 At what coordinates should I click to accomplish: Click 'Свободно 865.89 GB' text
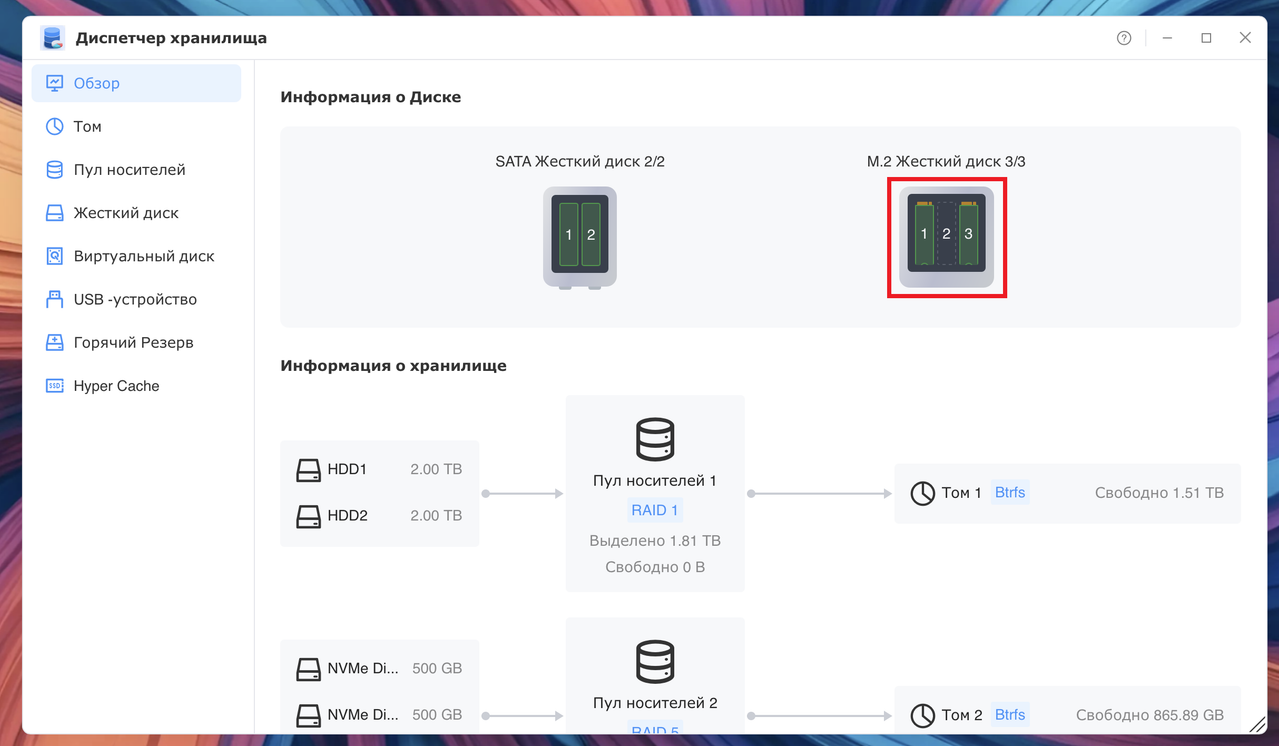click(x=1150, y=715)
